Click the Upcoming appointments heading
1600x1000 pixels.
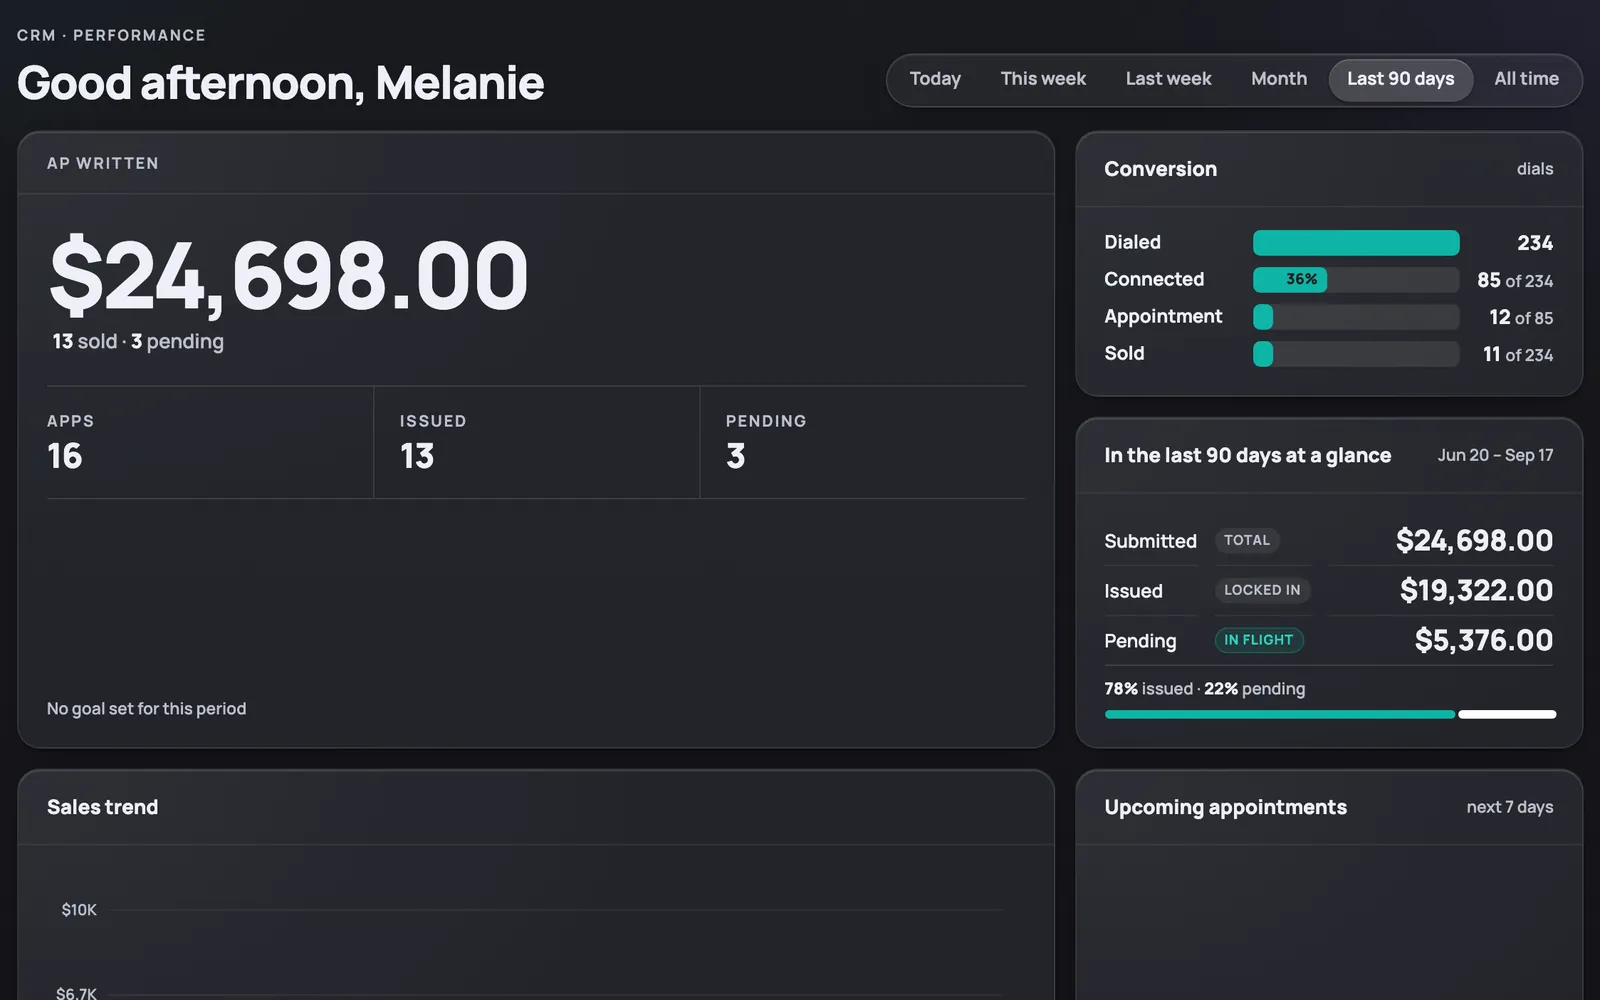(1225, 807)
